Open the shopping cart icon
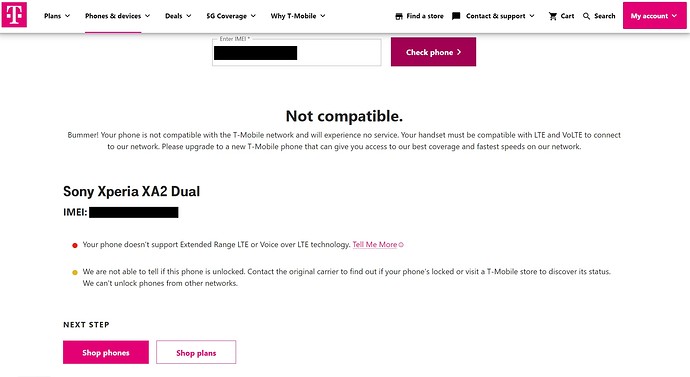Screen dimensions: 690x377 pyautogui.click(x=553, y=16)
